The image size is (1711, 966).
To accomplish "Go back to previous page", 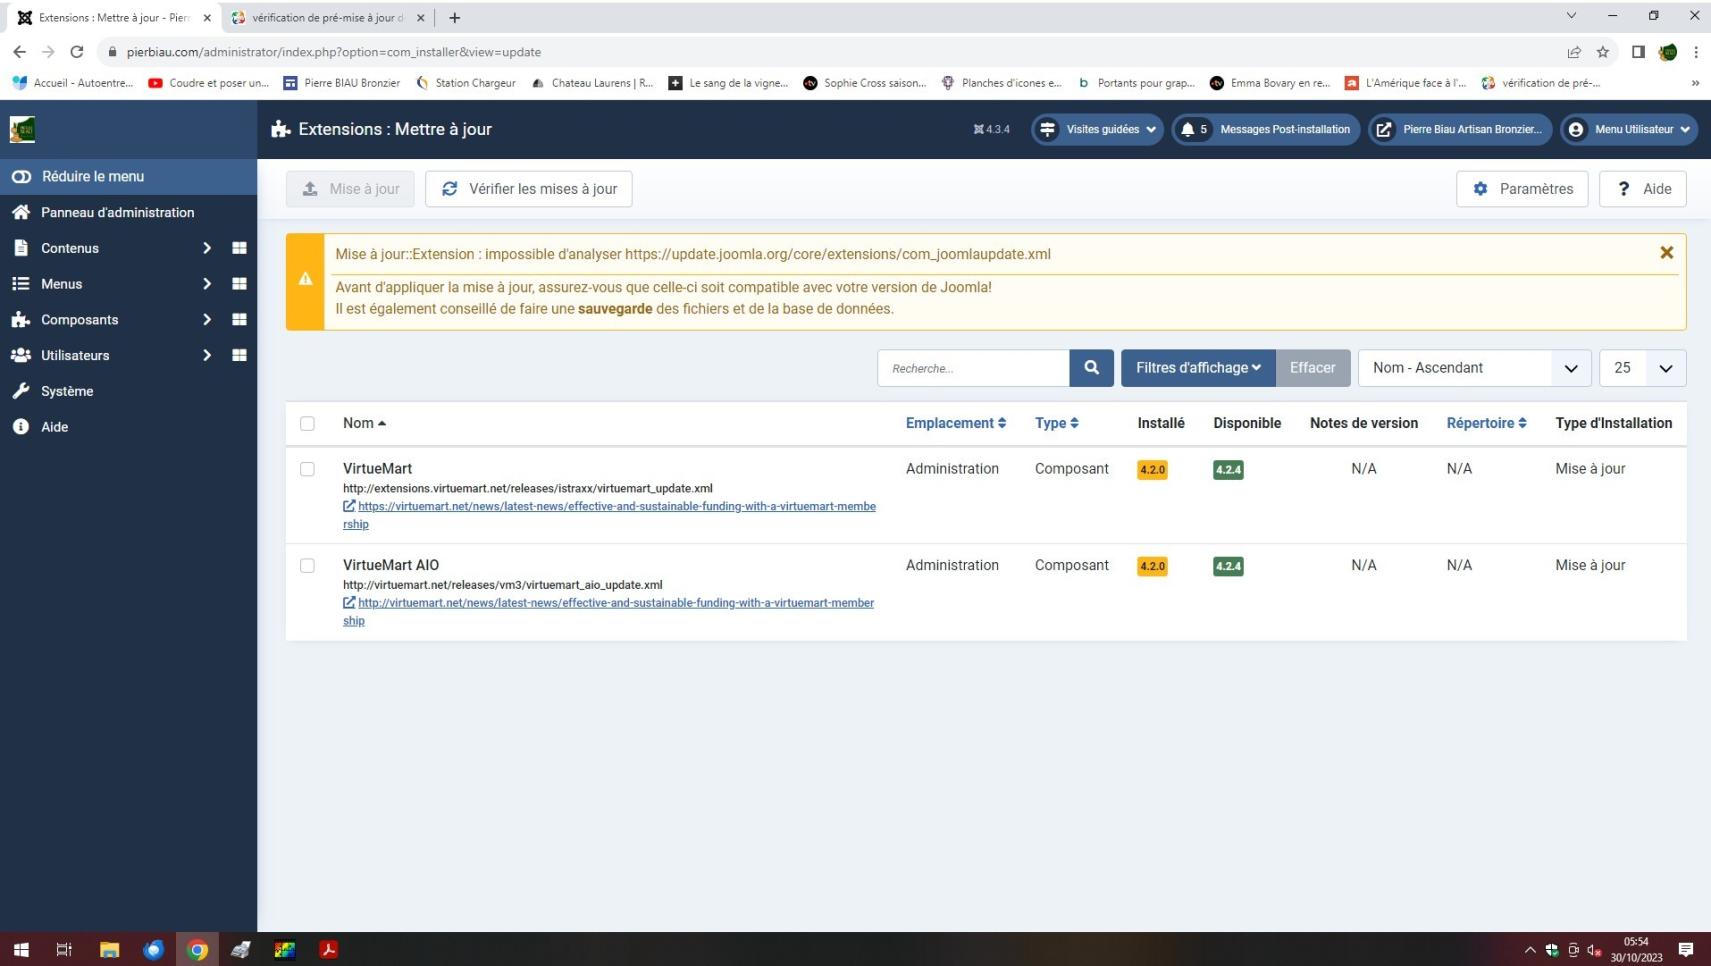I will (20, 52).
